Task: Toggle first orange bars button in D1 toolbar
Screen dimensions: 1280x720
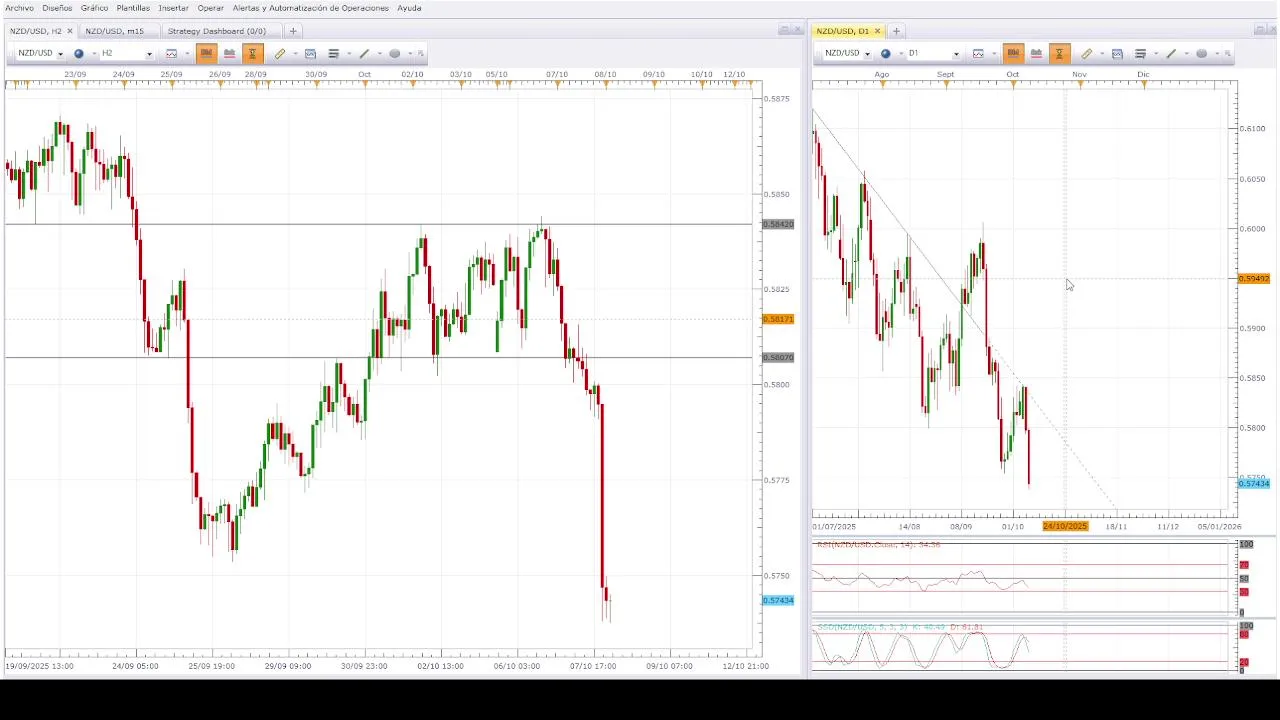Action: click(1013, 54)
